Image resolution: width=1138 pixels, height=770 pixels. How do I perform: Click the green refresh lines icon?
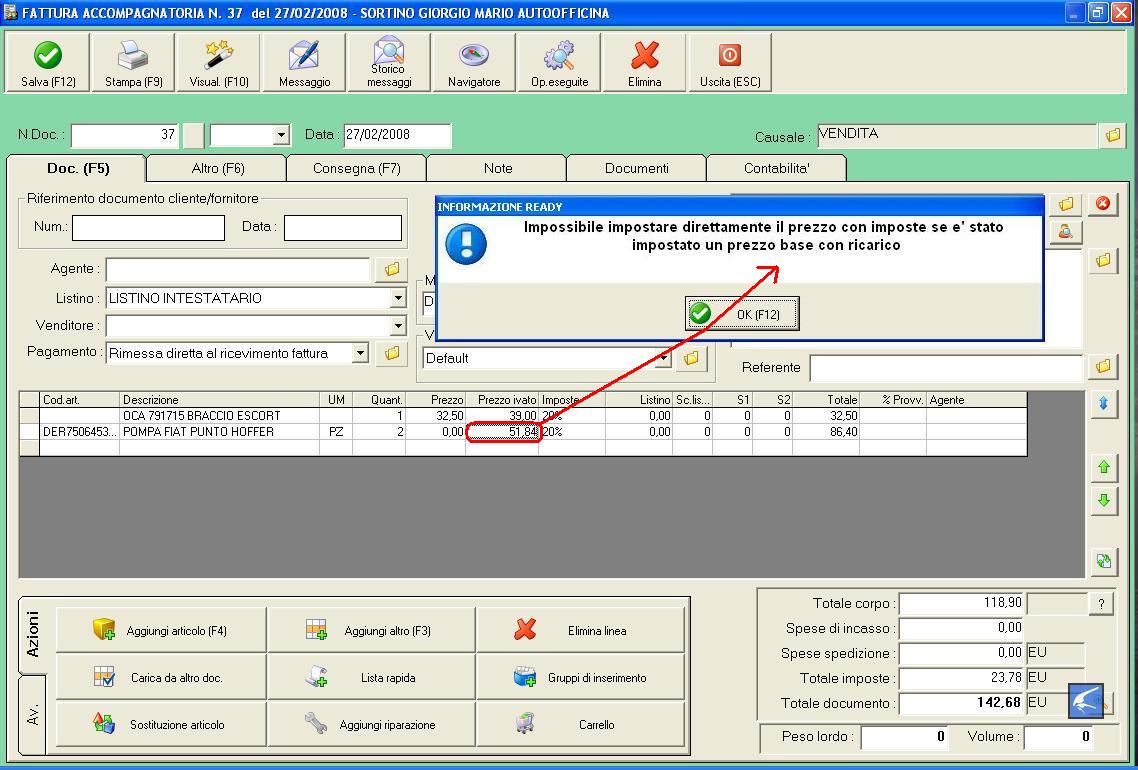pos(1104,560)
